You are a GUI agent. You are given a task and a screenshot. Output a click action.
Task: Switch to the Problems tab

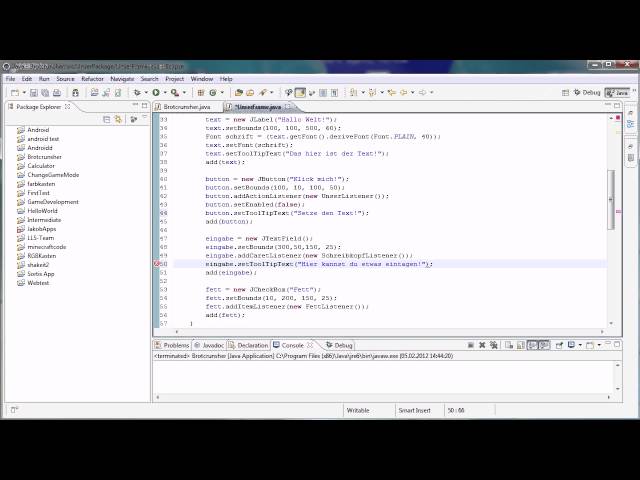point(172,345)
